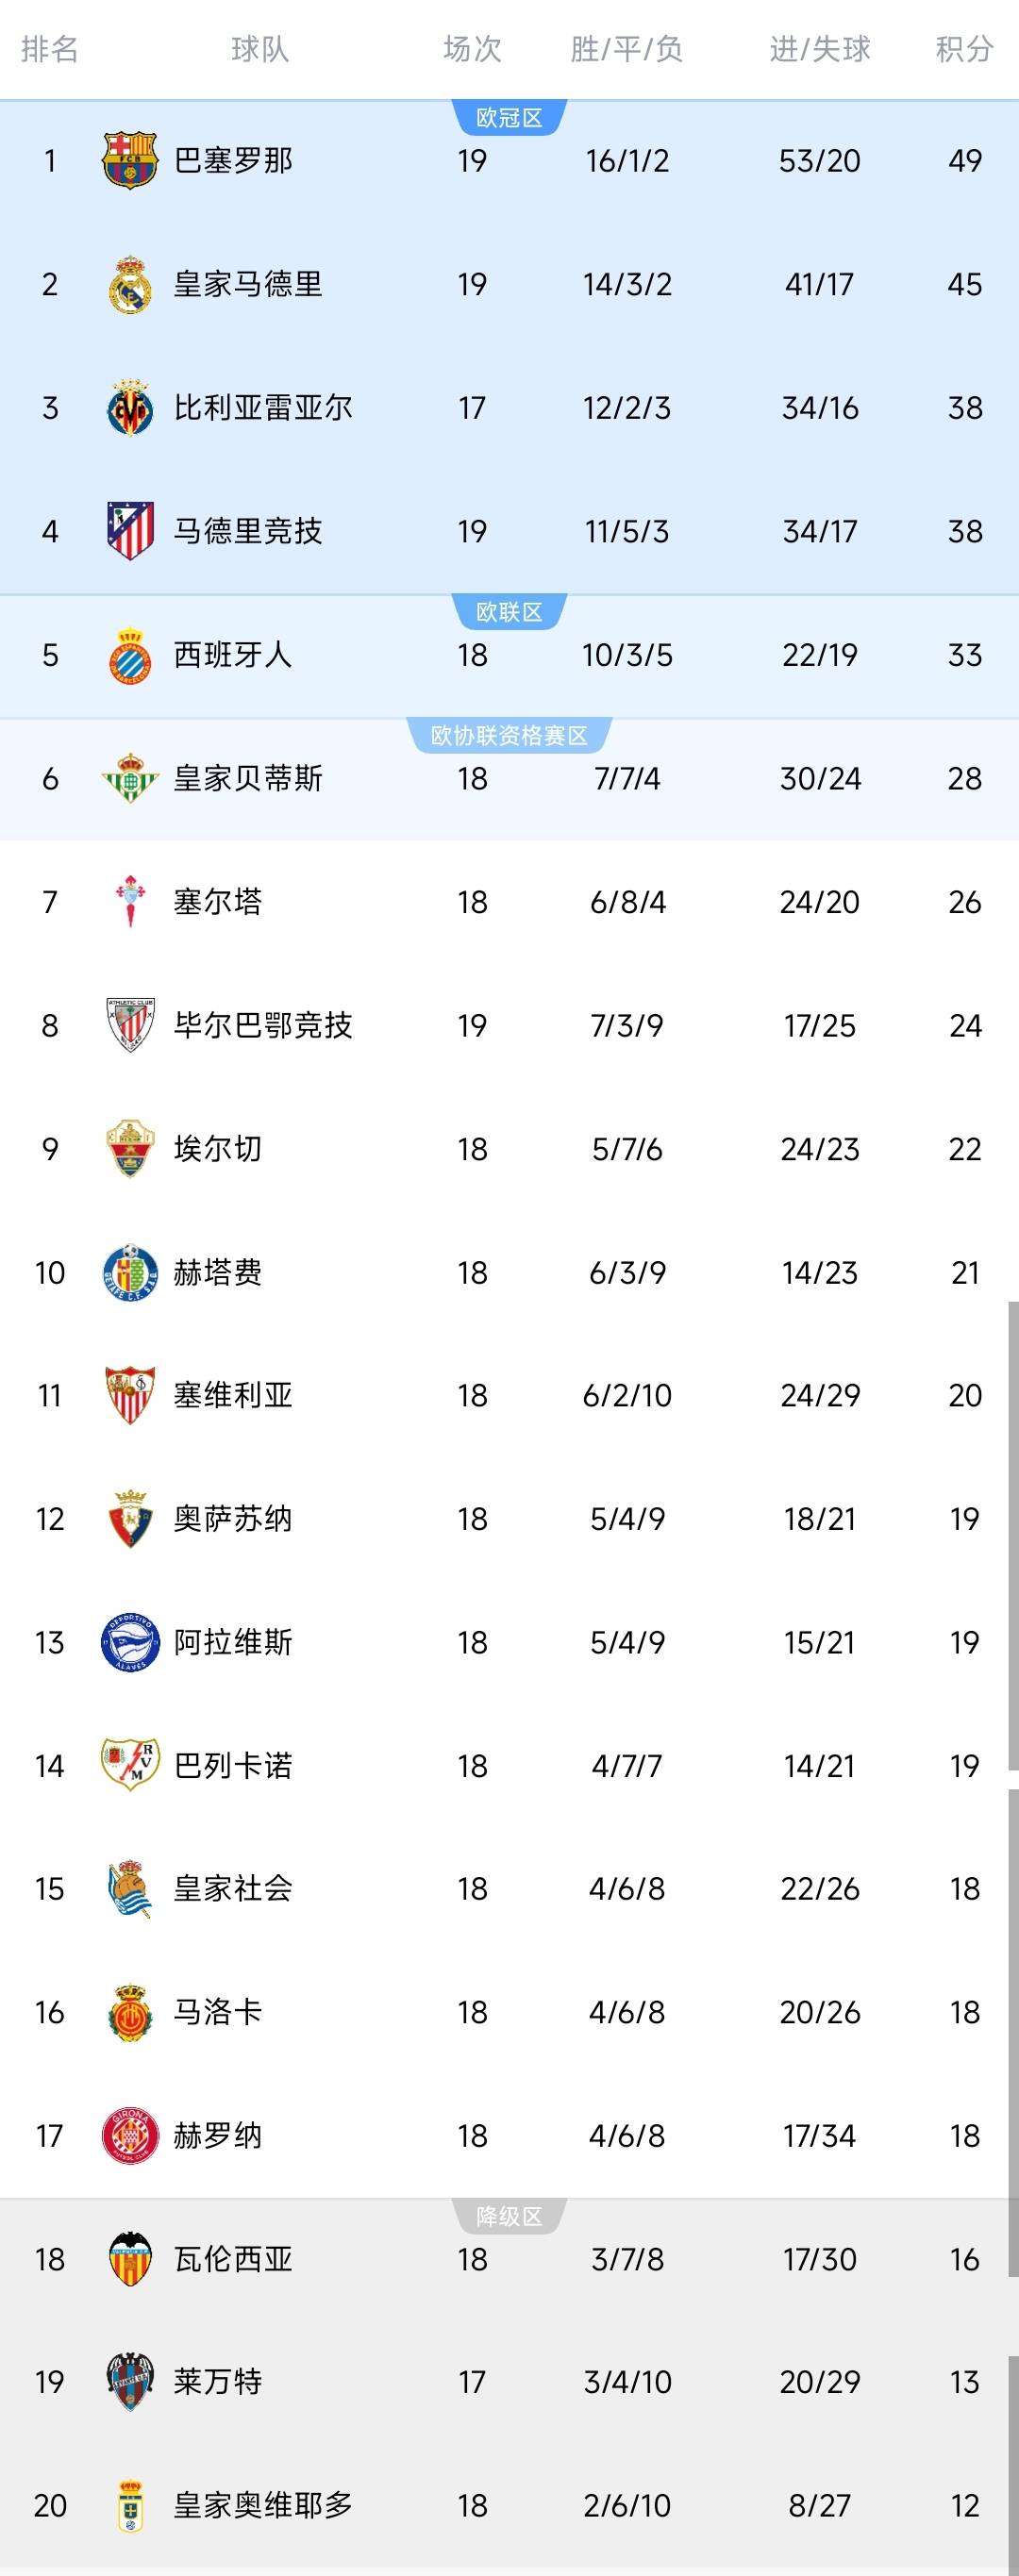Click the 排名 column header

pos(49,48)
